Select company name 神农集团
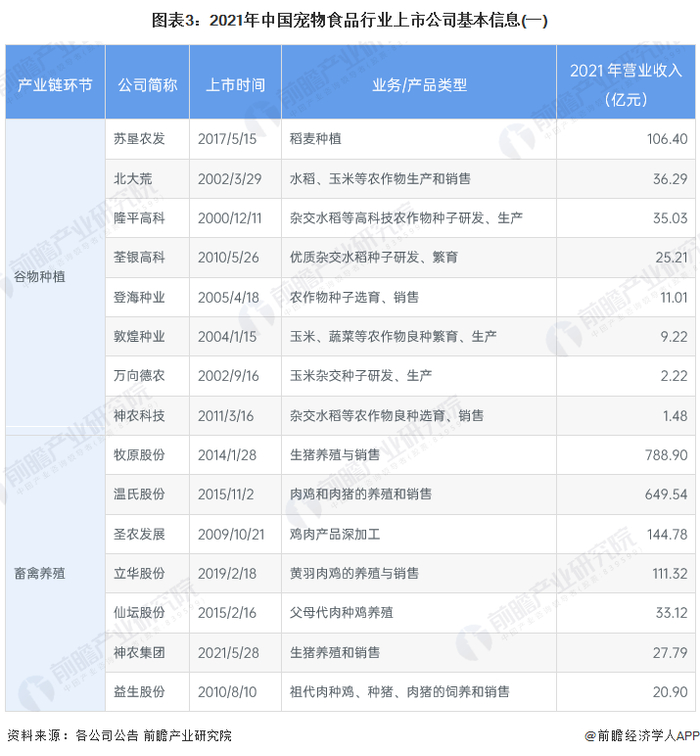 point(139,652)
